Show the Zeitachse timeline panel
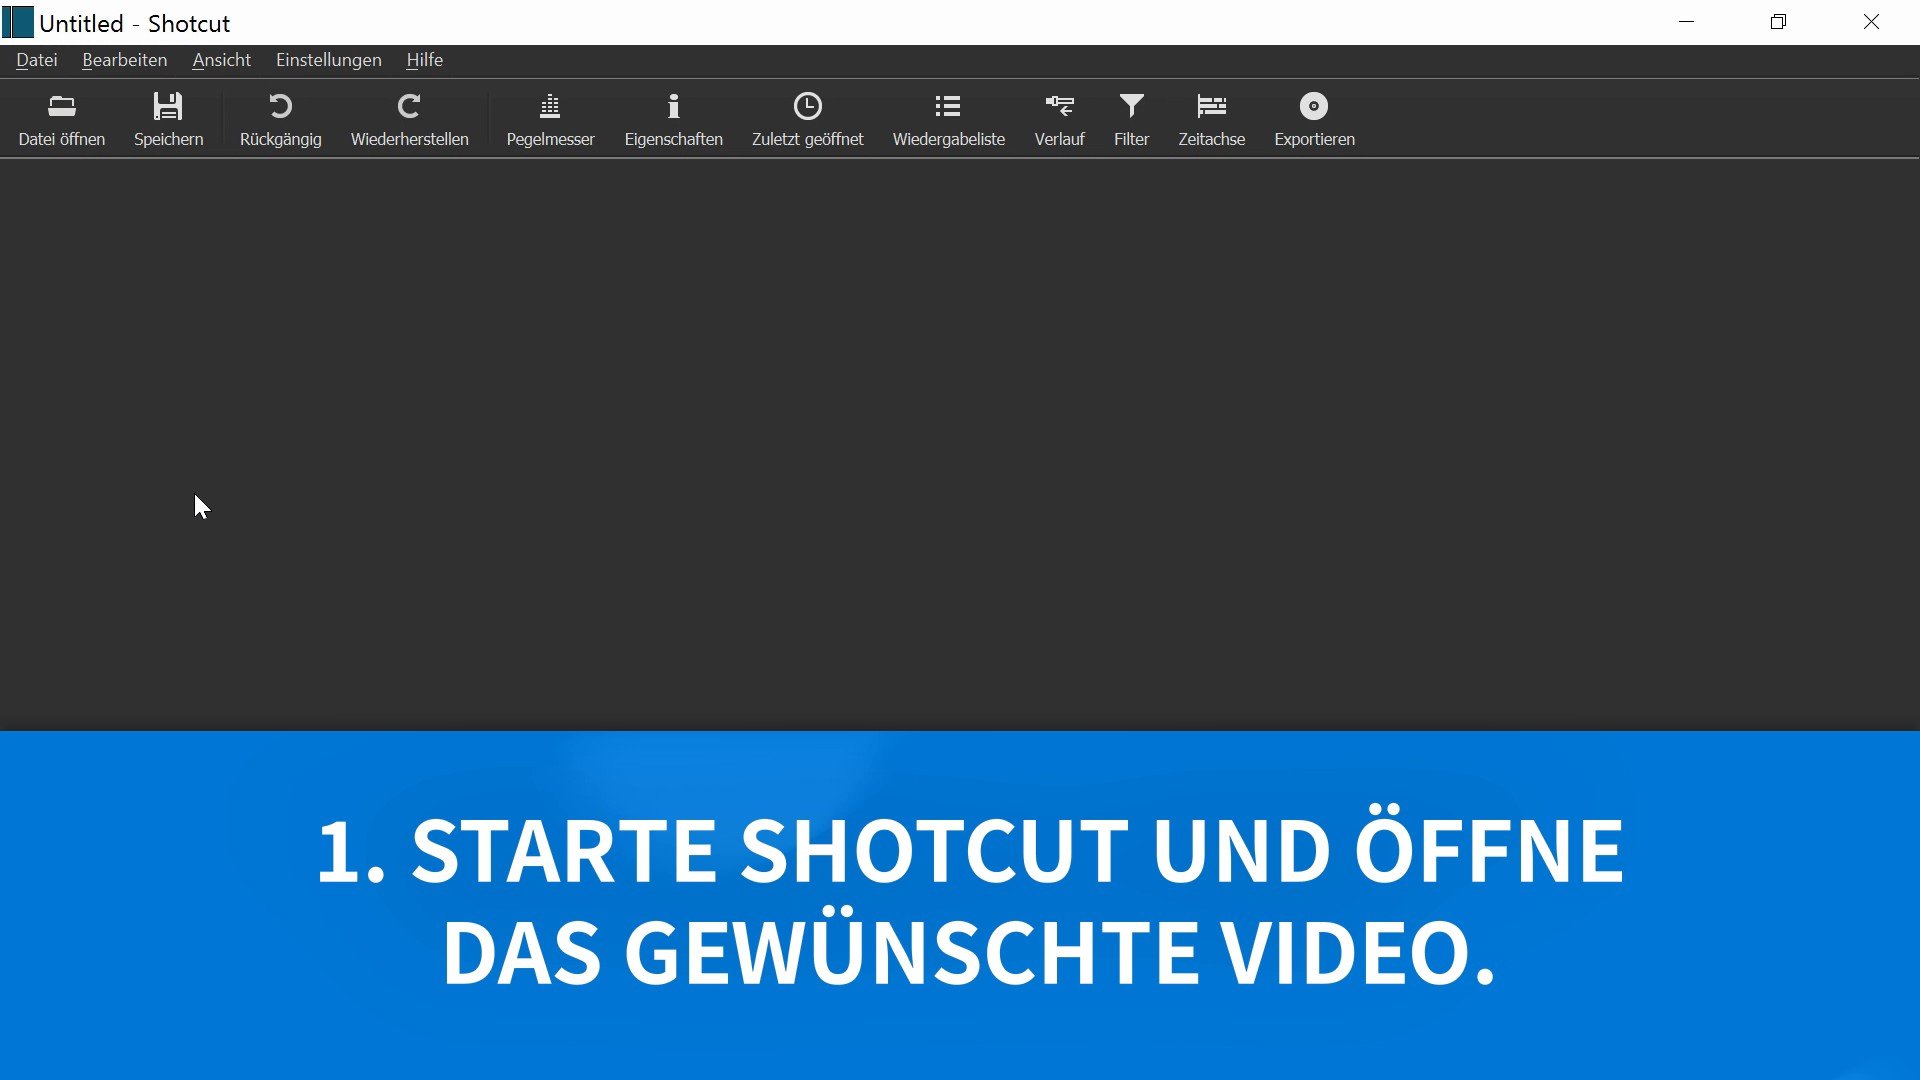 point(1211,119)
